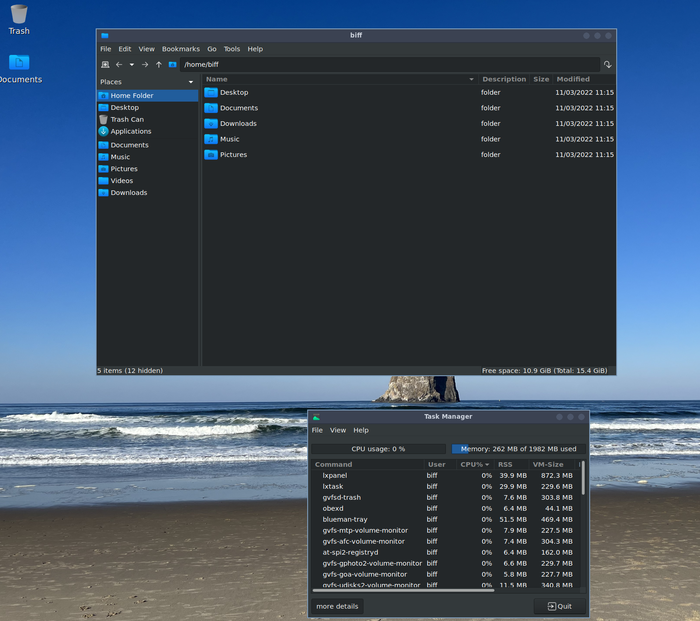The height and width of the screenshot is (621, 700).
Task: Click the go/reload icon beside the path bar
Action: pos(607,65)
